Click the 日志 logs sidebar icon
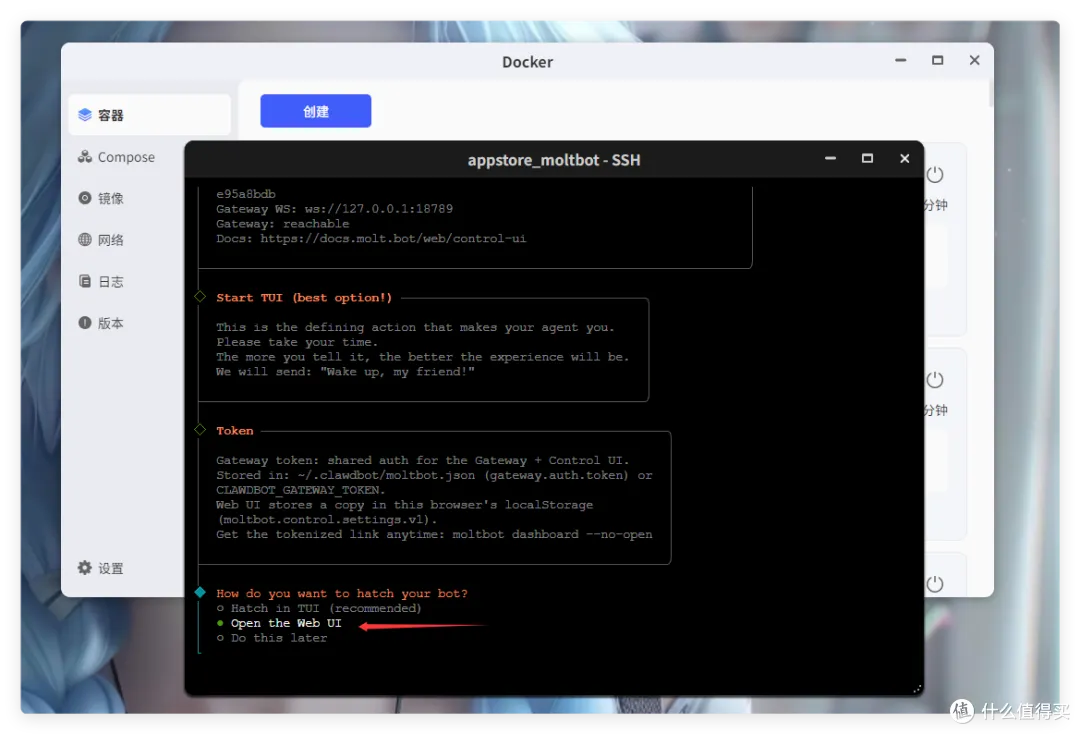This screenshot has width=1080, height=734. pos(85,281)
